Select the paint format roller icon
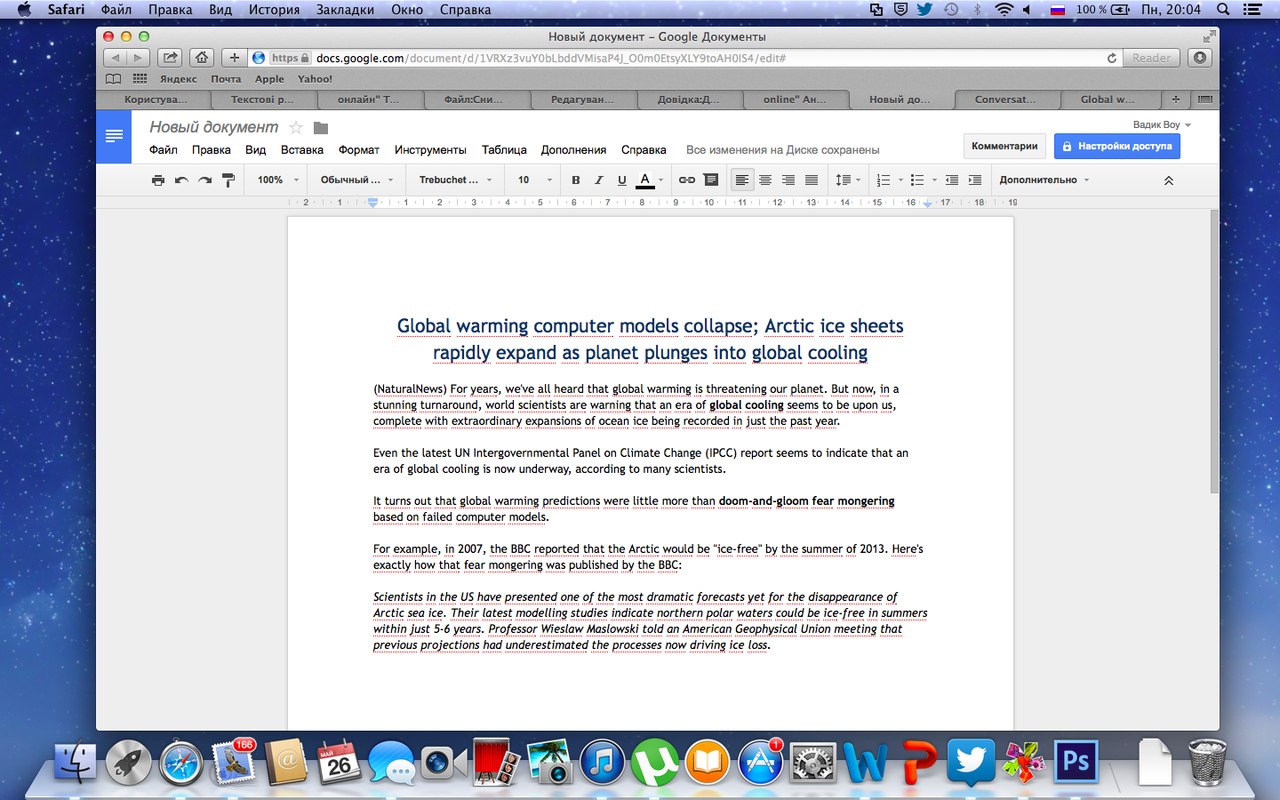 (228, 180)
